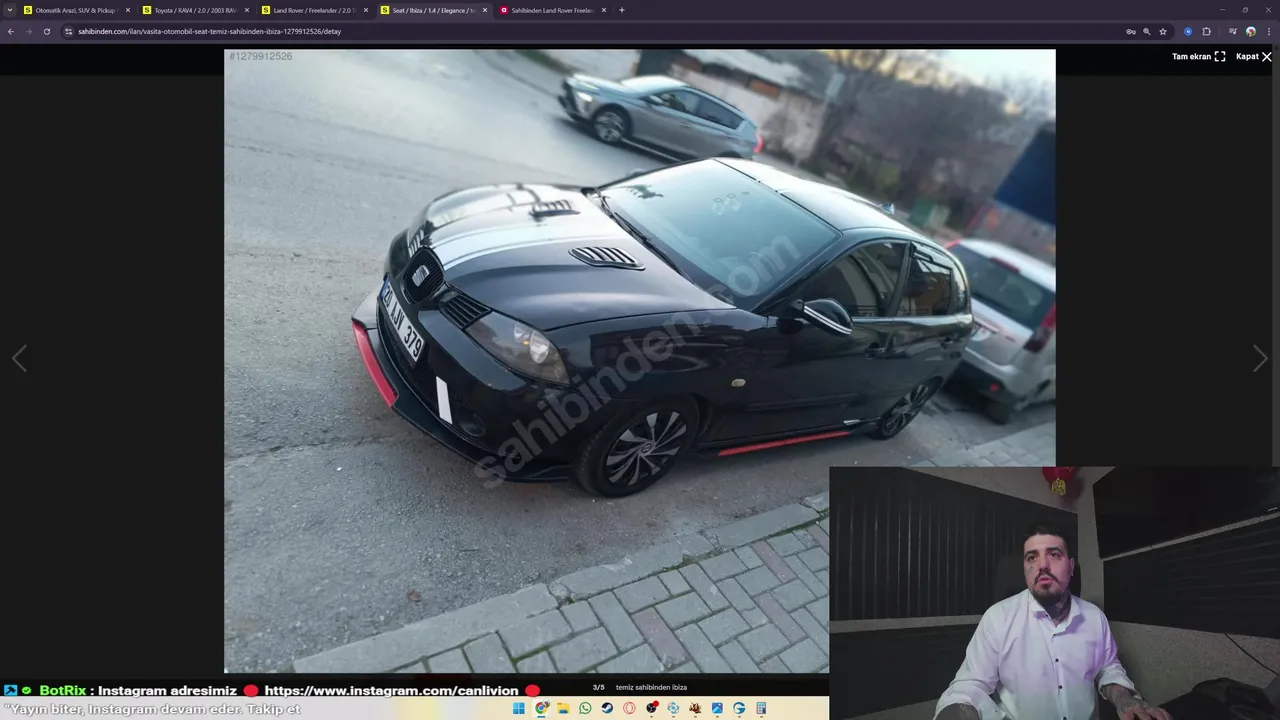Click the black Seat Ibiza photo

pyautogui.click(x=640, y=361)
